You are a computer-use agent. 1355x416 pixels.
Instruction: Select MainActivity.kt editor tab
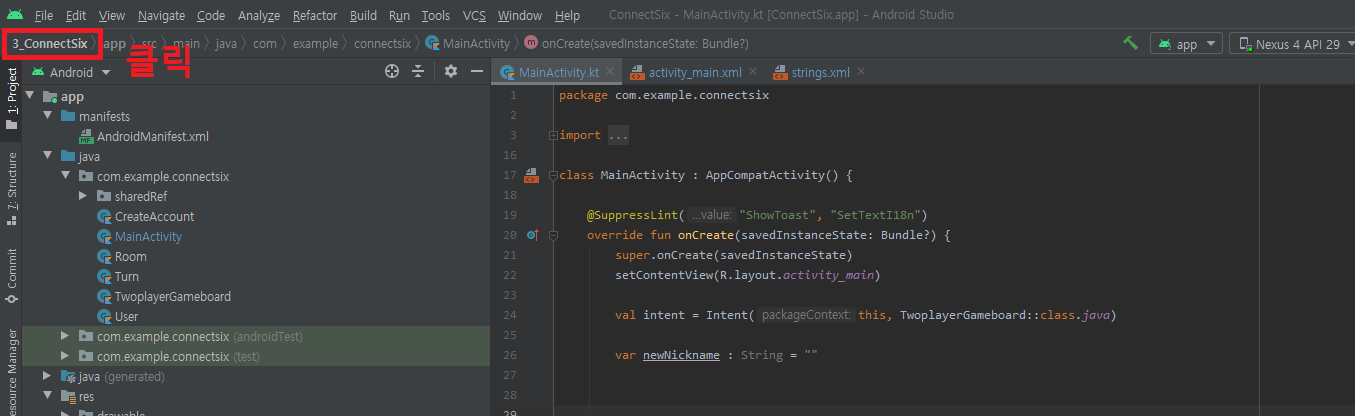click(559, 73)
